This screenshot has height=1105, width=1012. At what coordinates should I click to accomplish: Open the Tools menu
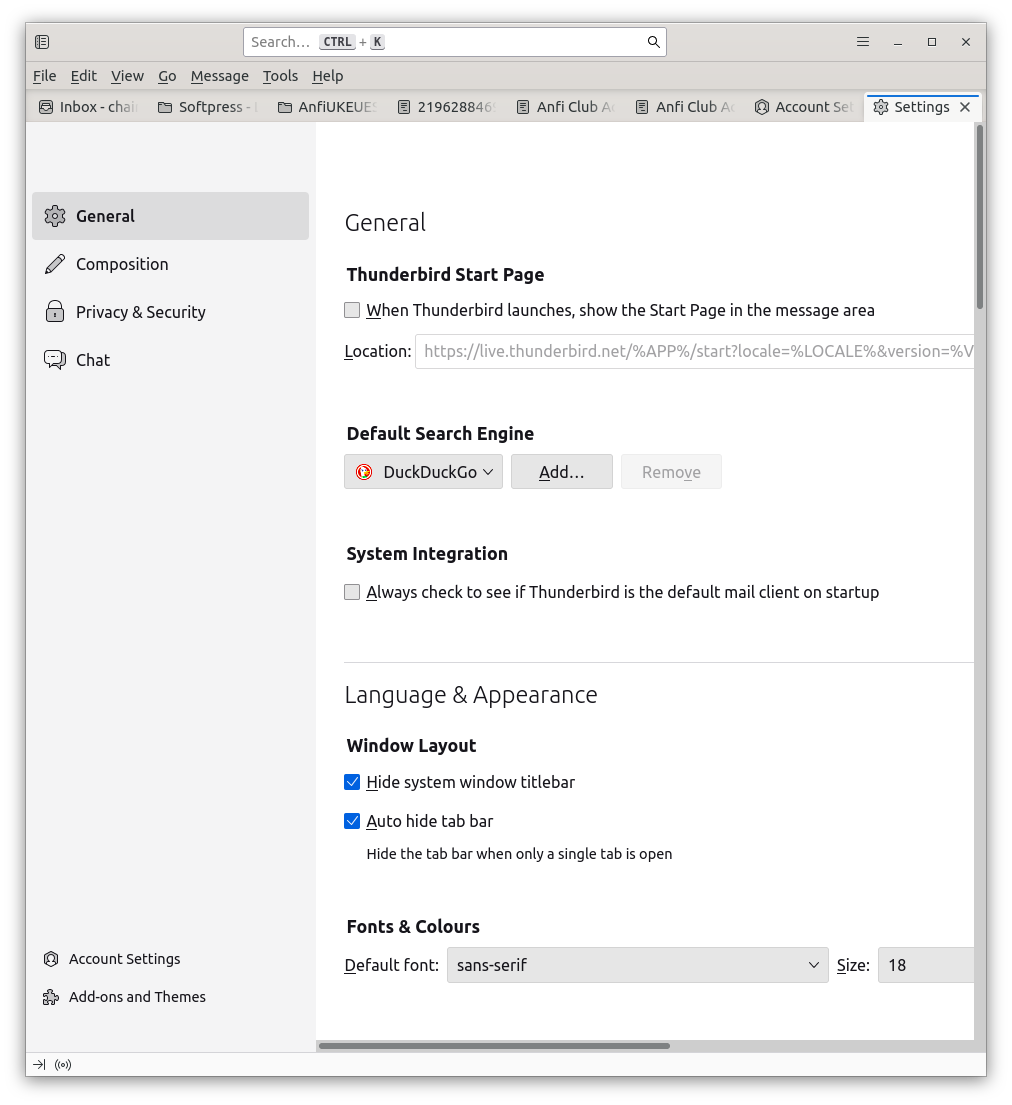(x=280, y=76)
